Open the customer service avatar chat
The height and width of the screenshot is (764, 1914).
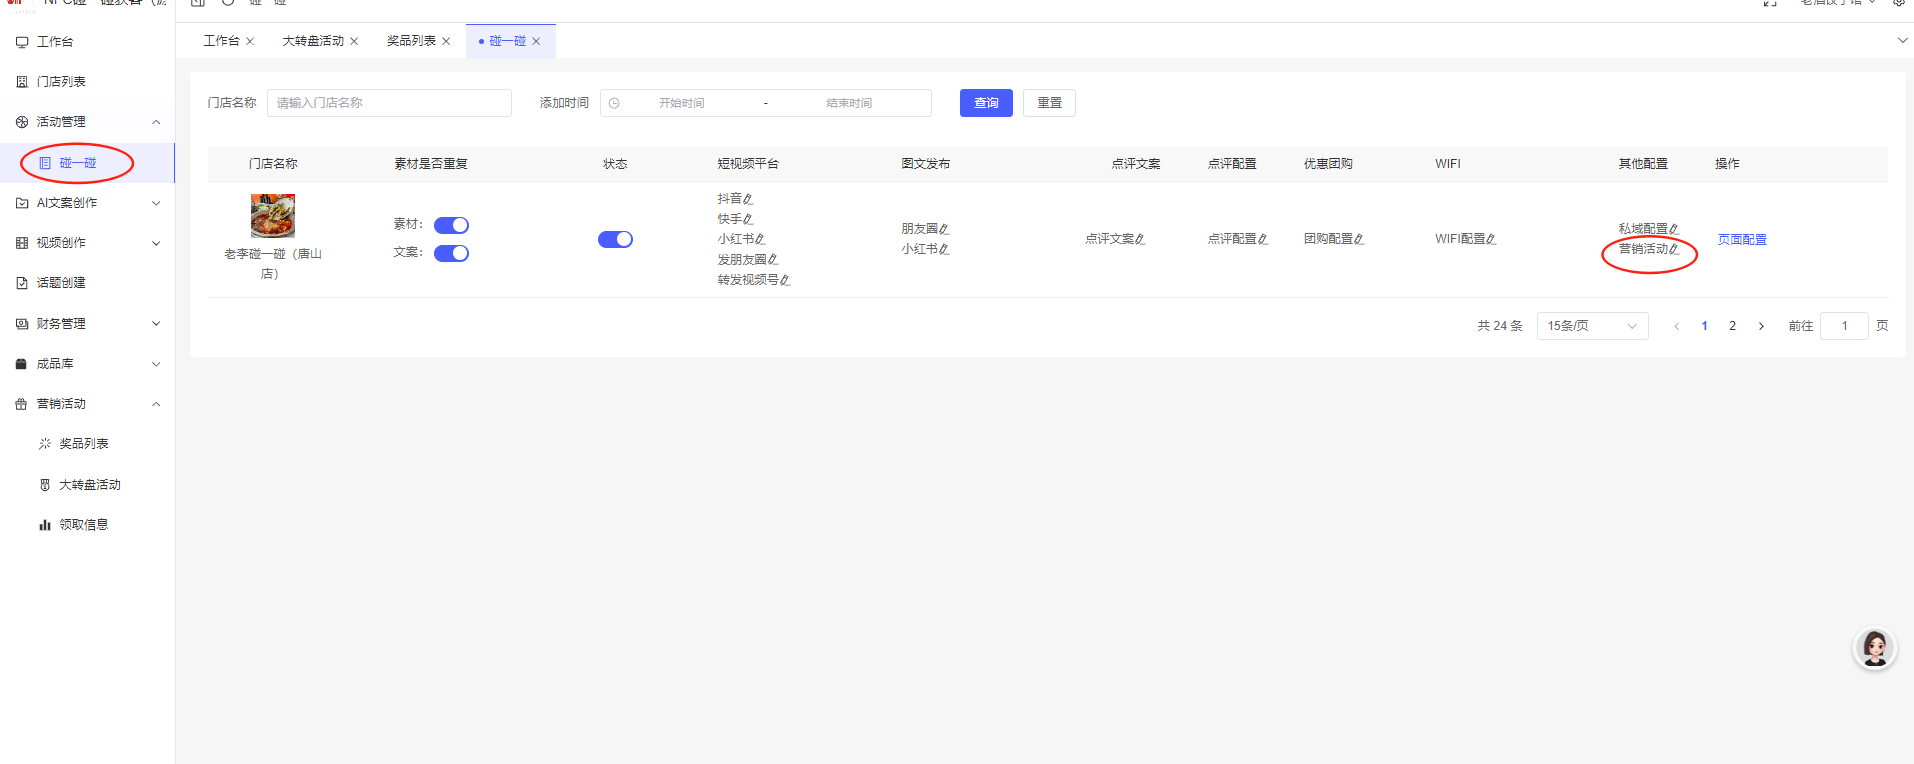click(x=1874, y=649)
